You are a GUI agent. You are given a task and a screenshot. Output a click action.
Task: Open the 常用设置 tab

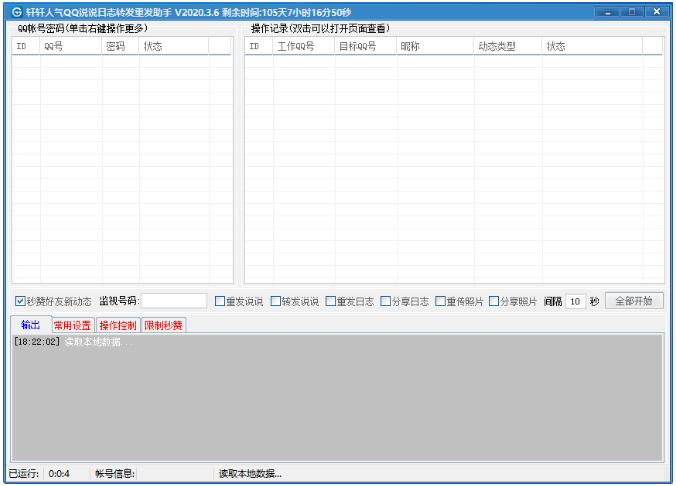point(72,326)
